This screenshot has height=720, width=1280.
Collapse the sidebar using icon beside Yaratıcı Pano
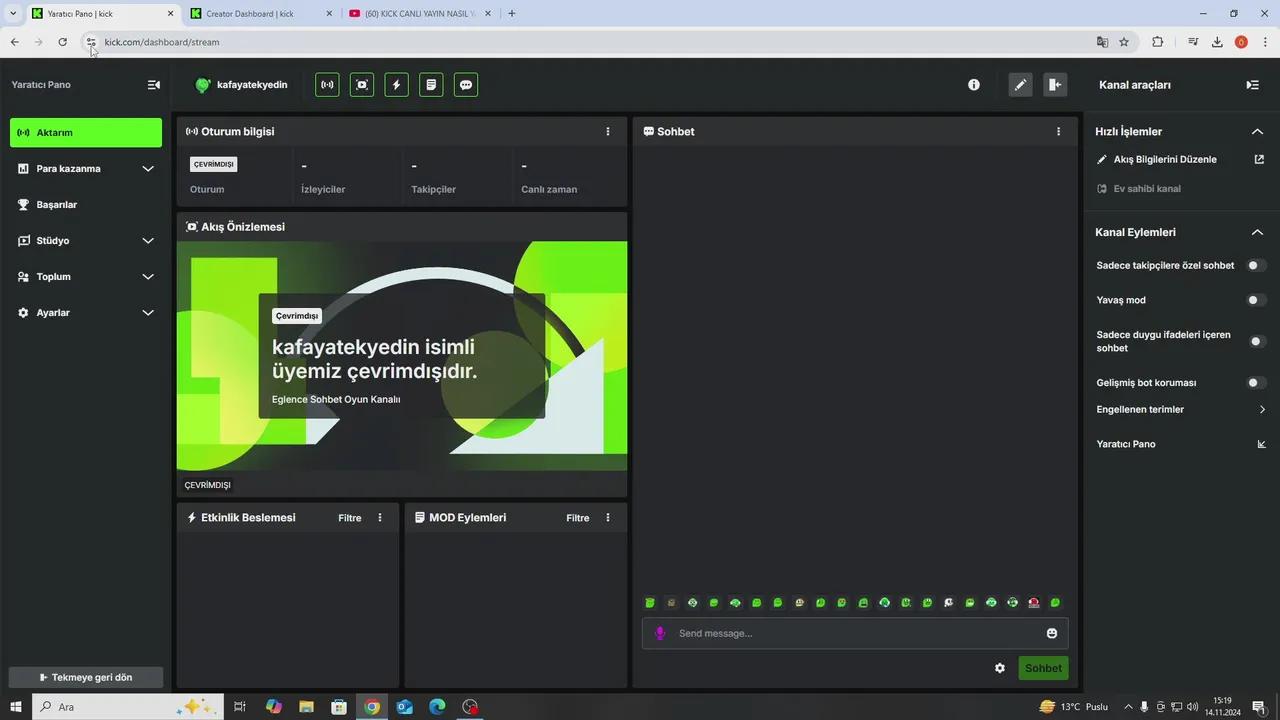(153, 84)
